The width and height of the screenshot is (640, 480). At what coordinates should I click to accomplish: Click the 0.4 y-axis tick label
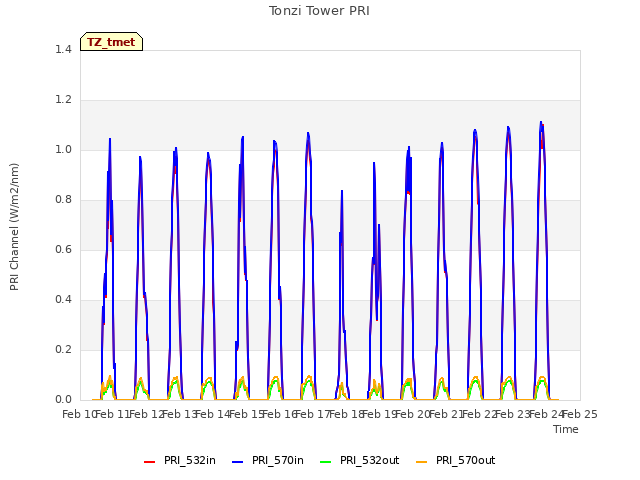tap(63, 300)
